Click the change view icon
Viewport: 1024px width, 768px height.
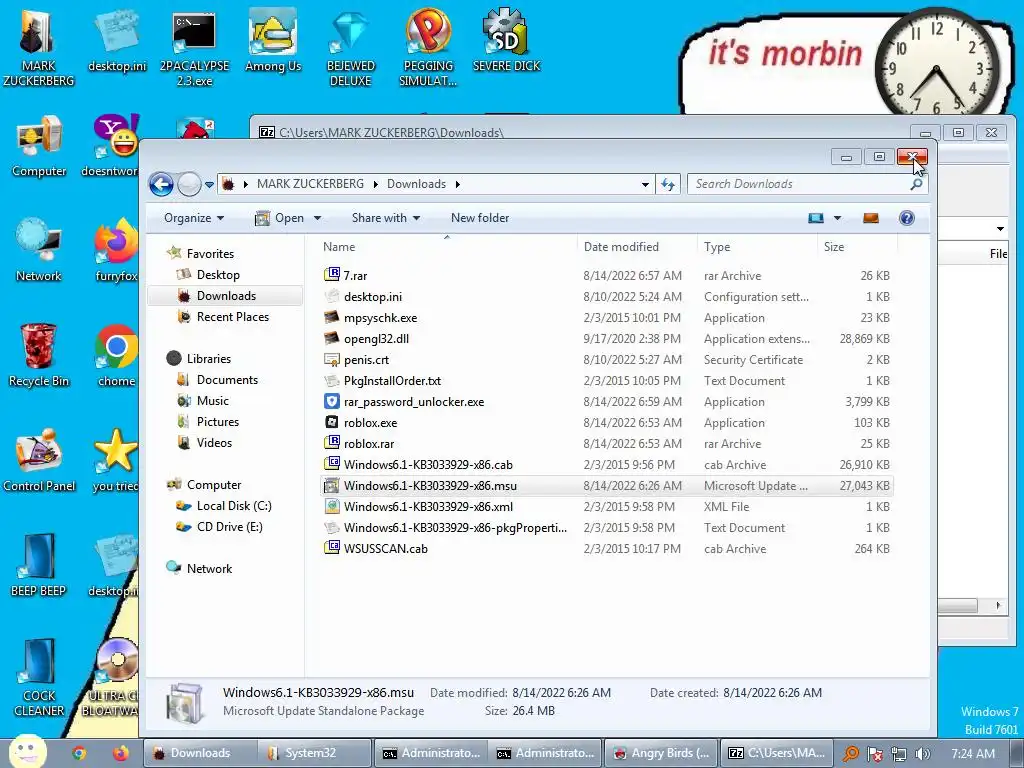click(816, 218)
